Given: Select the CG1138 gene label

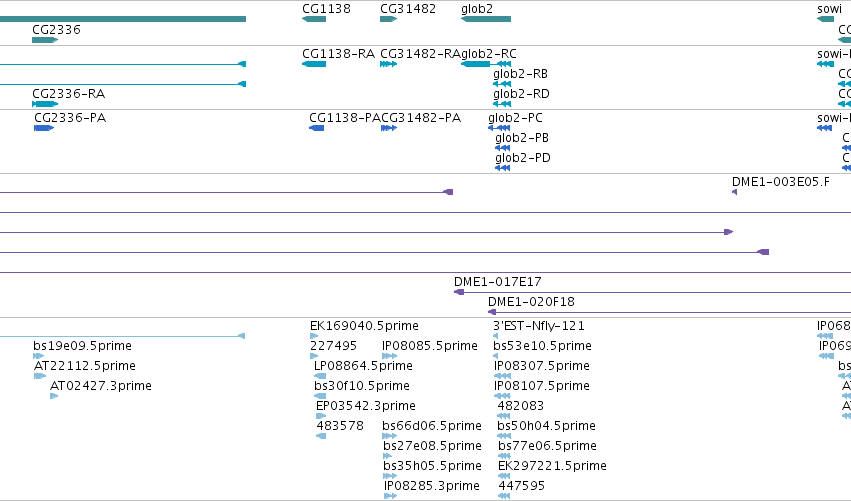Looking at the screenshot, I should pos(326,9).
